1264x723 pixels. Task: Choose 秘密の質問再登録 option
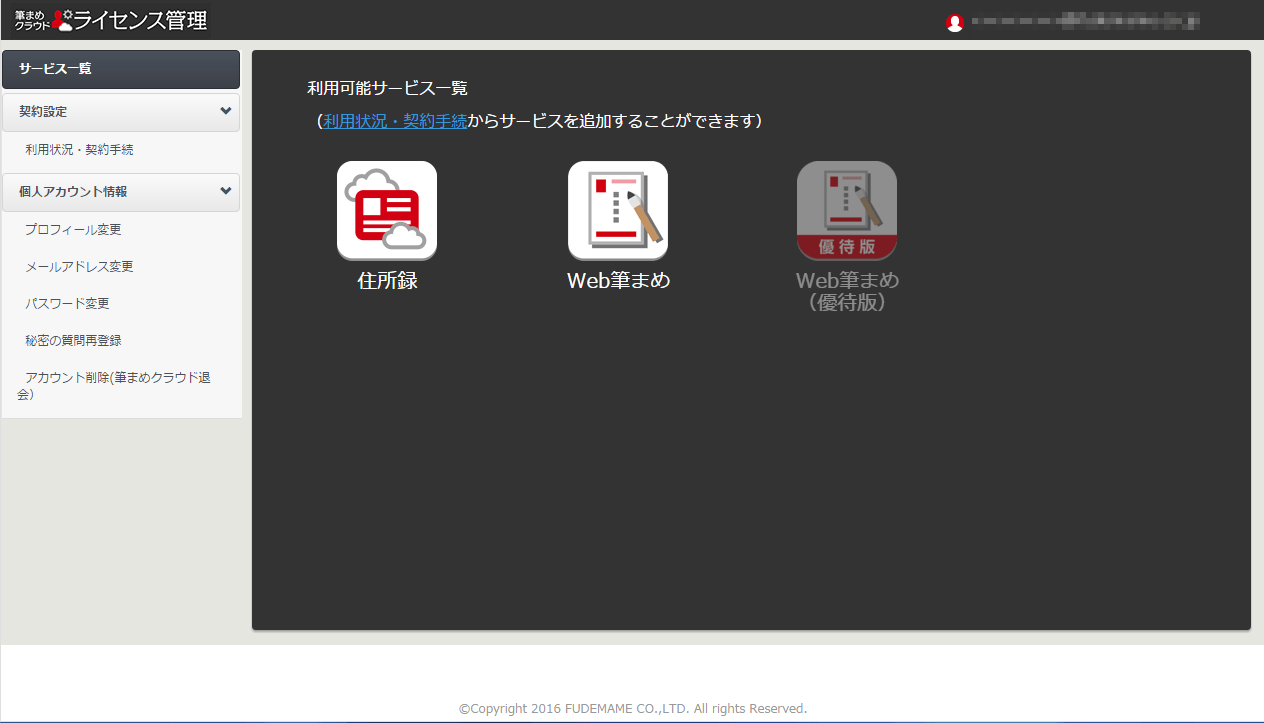point(73,341)
